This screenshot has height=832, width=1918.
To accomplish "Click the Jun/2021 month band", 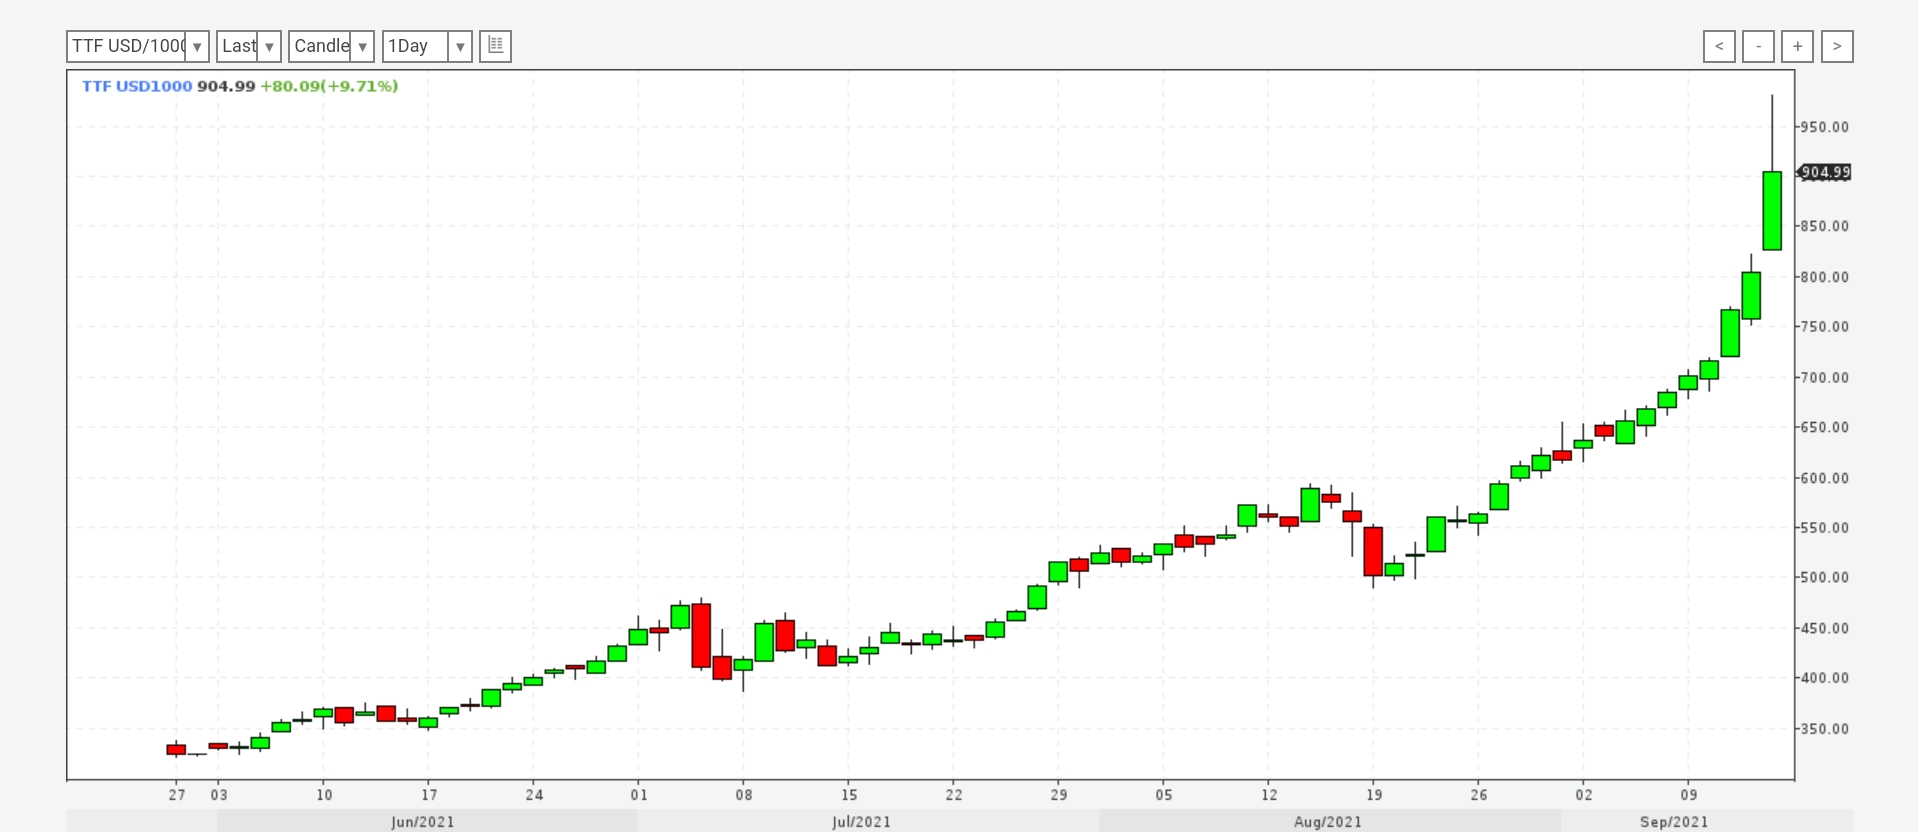I will click(x=427, y=821).
